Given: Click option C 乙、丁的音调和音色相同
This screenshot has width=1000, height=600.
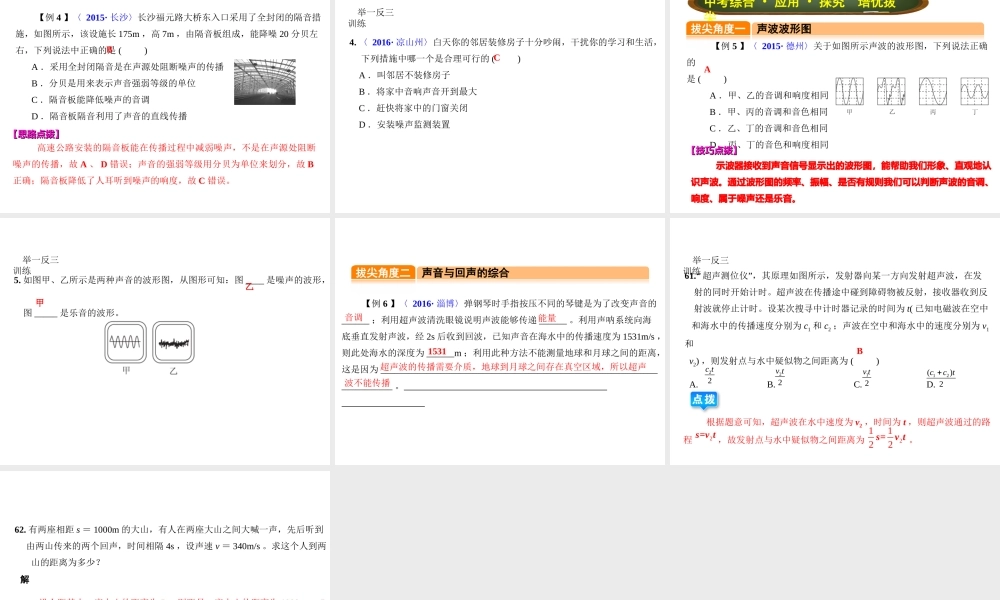Looking at the screenshot, I should click(x=768, y=129).
